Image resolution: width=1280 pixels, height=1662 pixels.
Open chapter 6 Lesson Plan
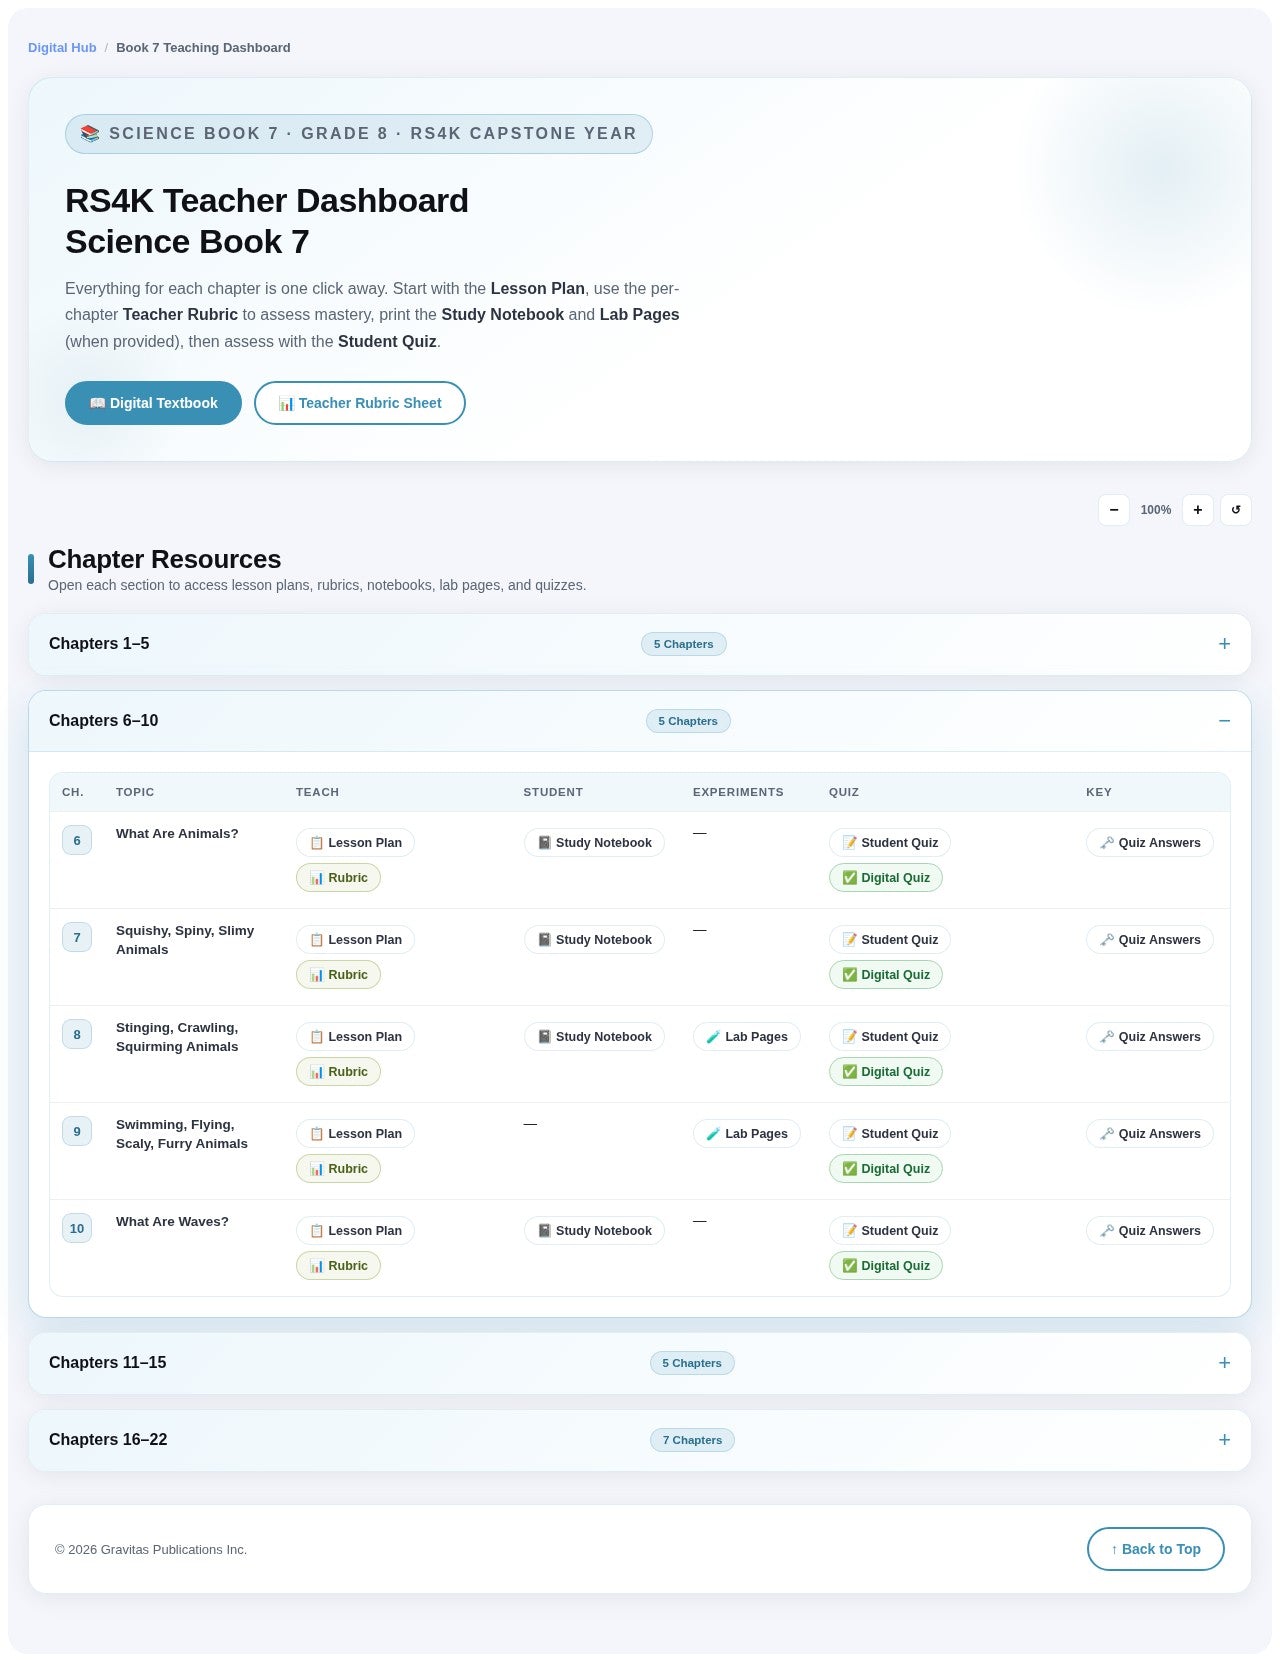(x=355, y=843)
